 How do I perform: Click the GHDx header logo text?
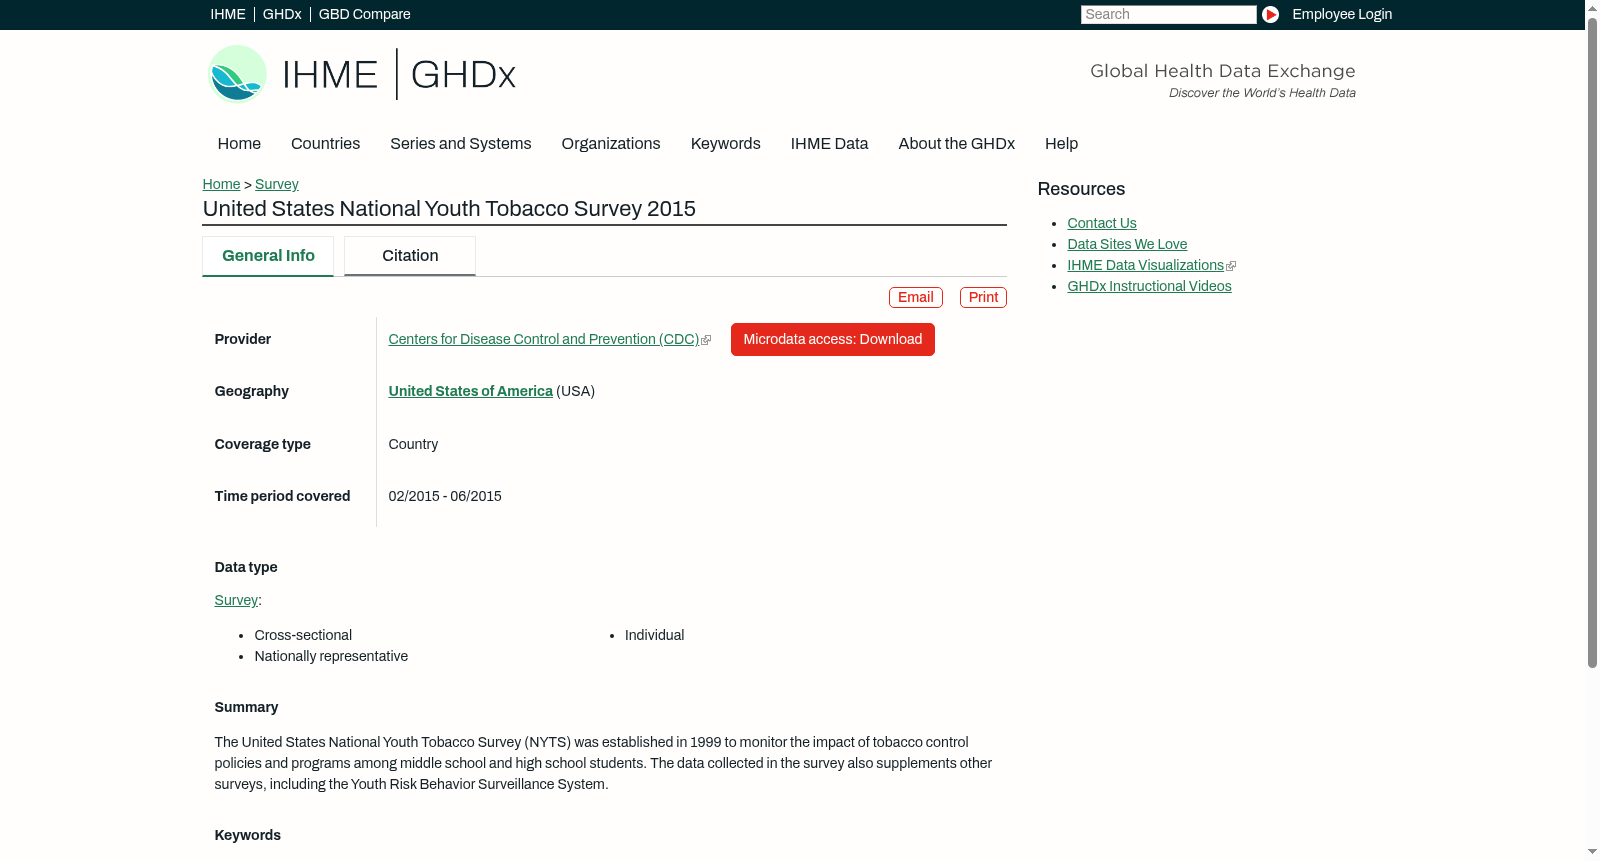pyautogui.click(x=463, y=75)
